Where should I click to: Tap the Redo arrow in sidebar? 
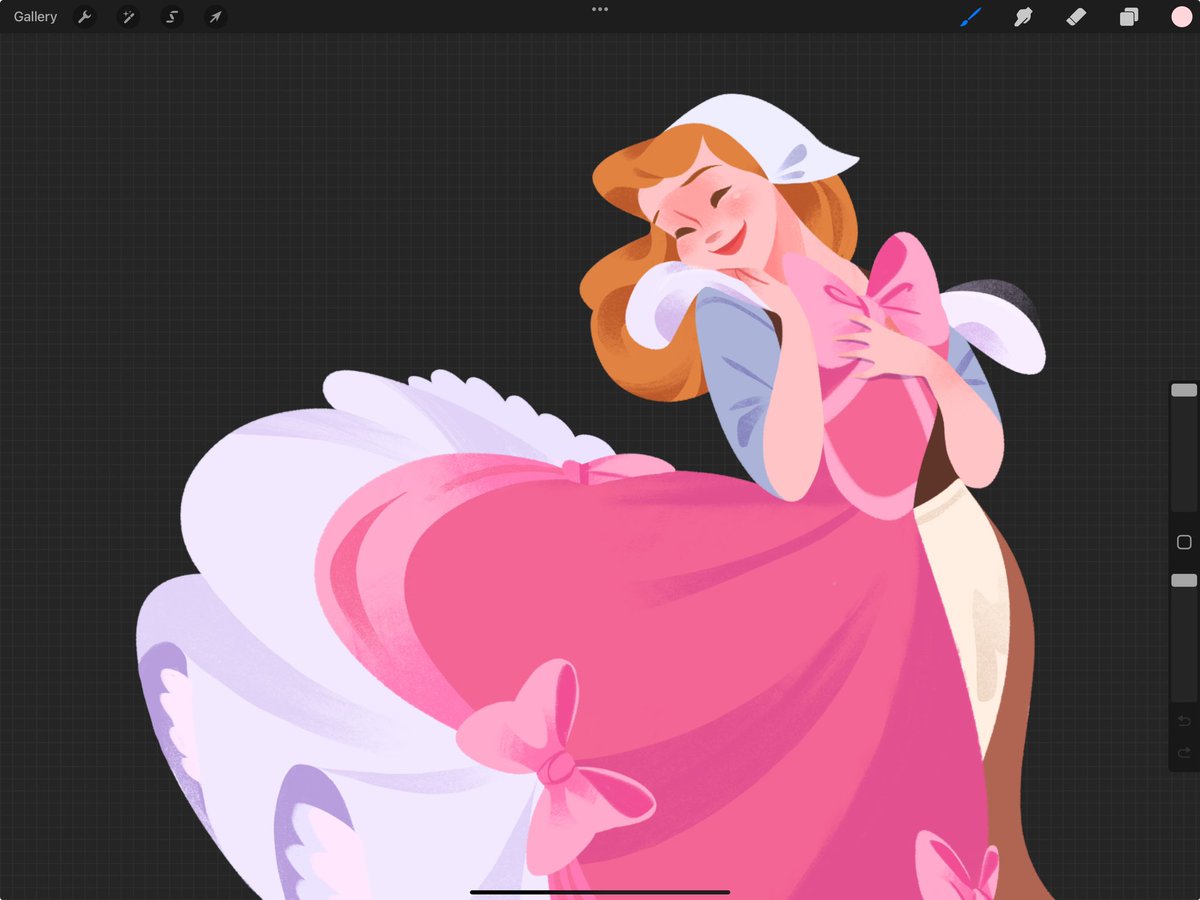(1184, 752)
